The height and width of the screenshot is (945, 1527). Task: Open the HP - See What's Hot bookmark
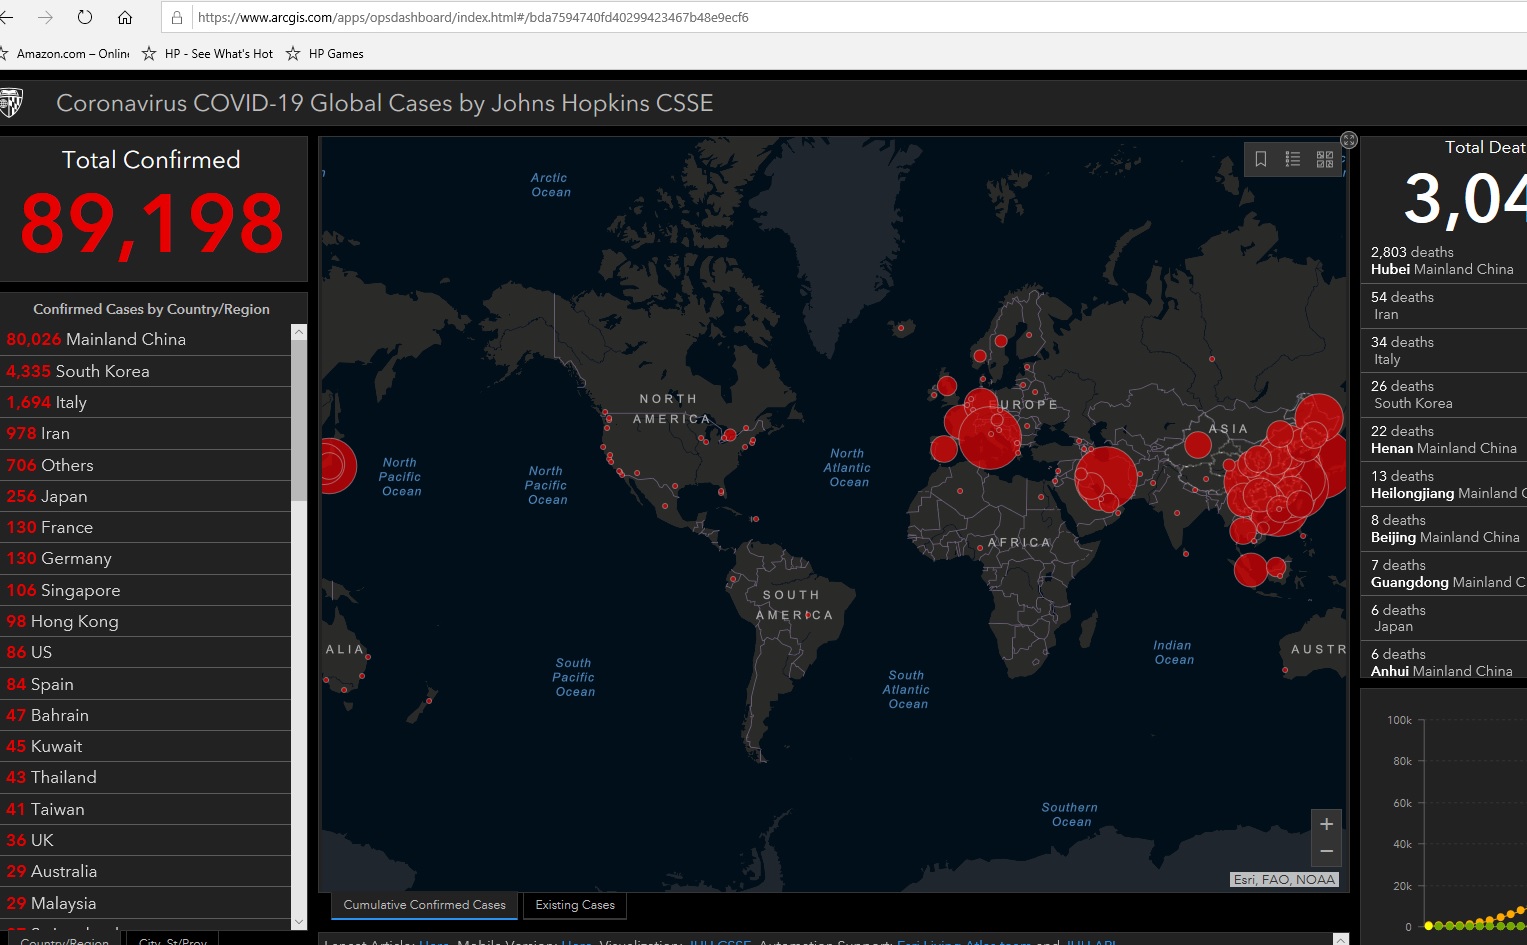point(208,54)
